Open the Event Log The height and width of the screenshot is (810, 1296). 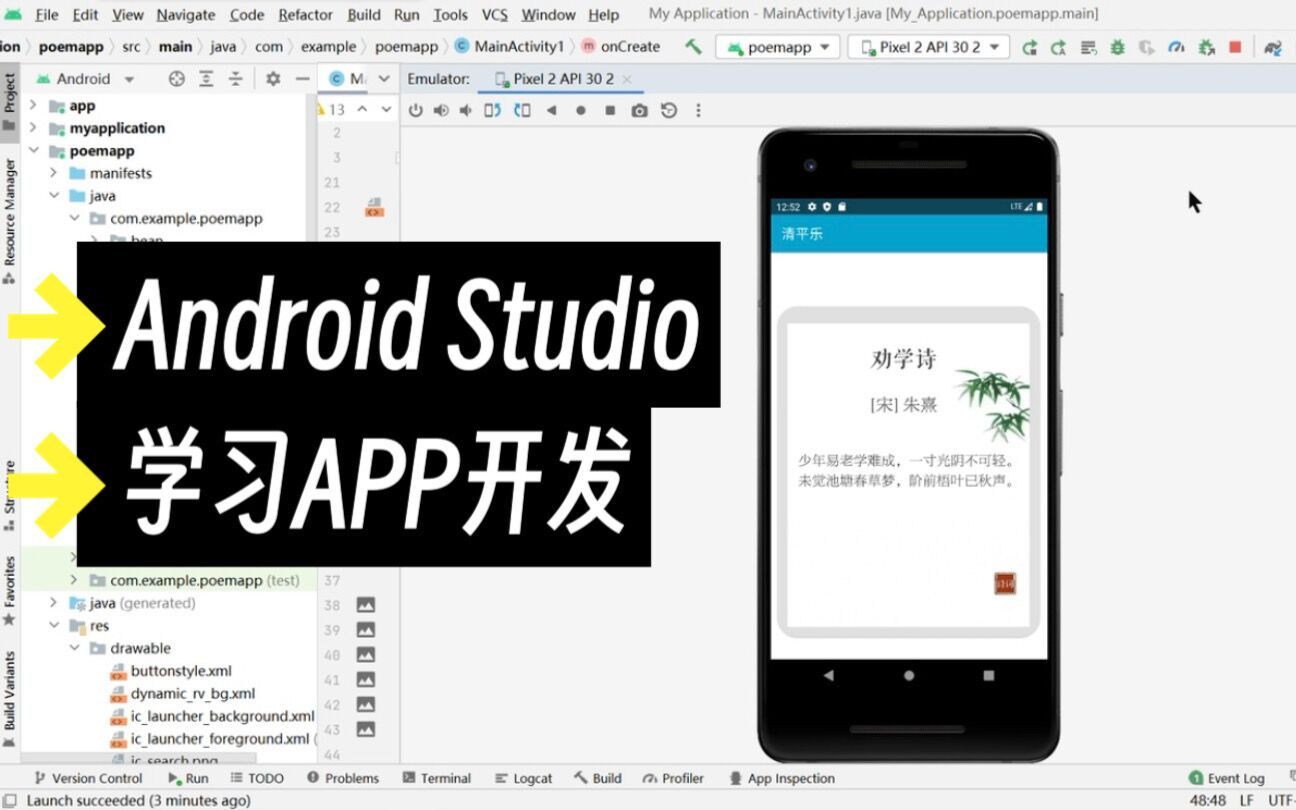1227,778
